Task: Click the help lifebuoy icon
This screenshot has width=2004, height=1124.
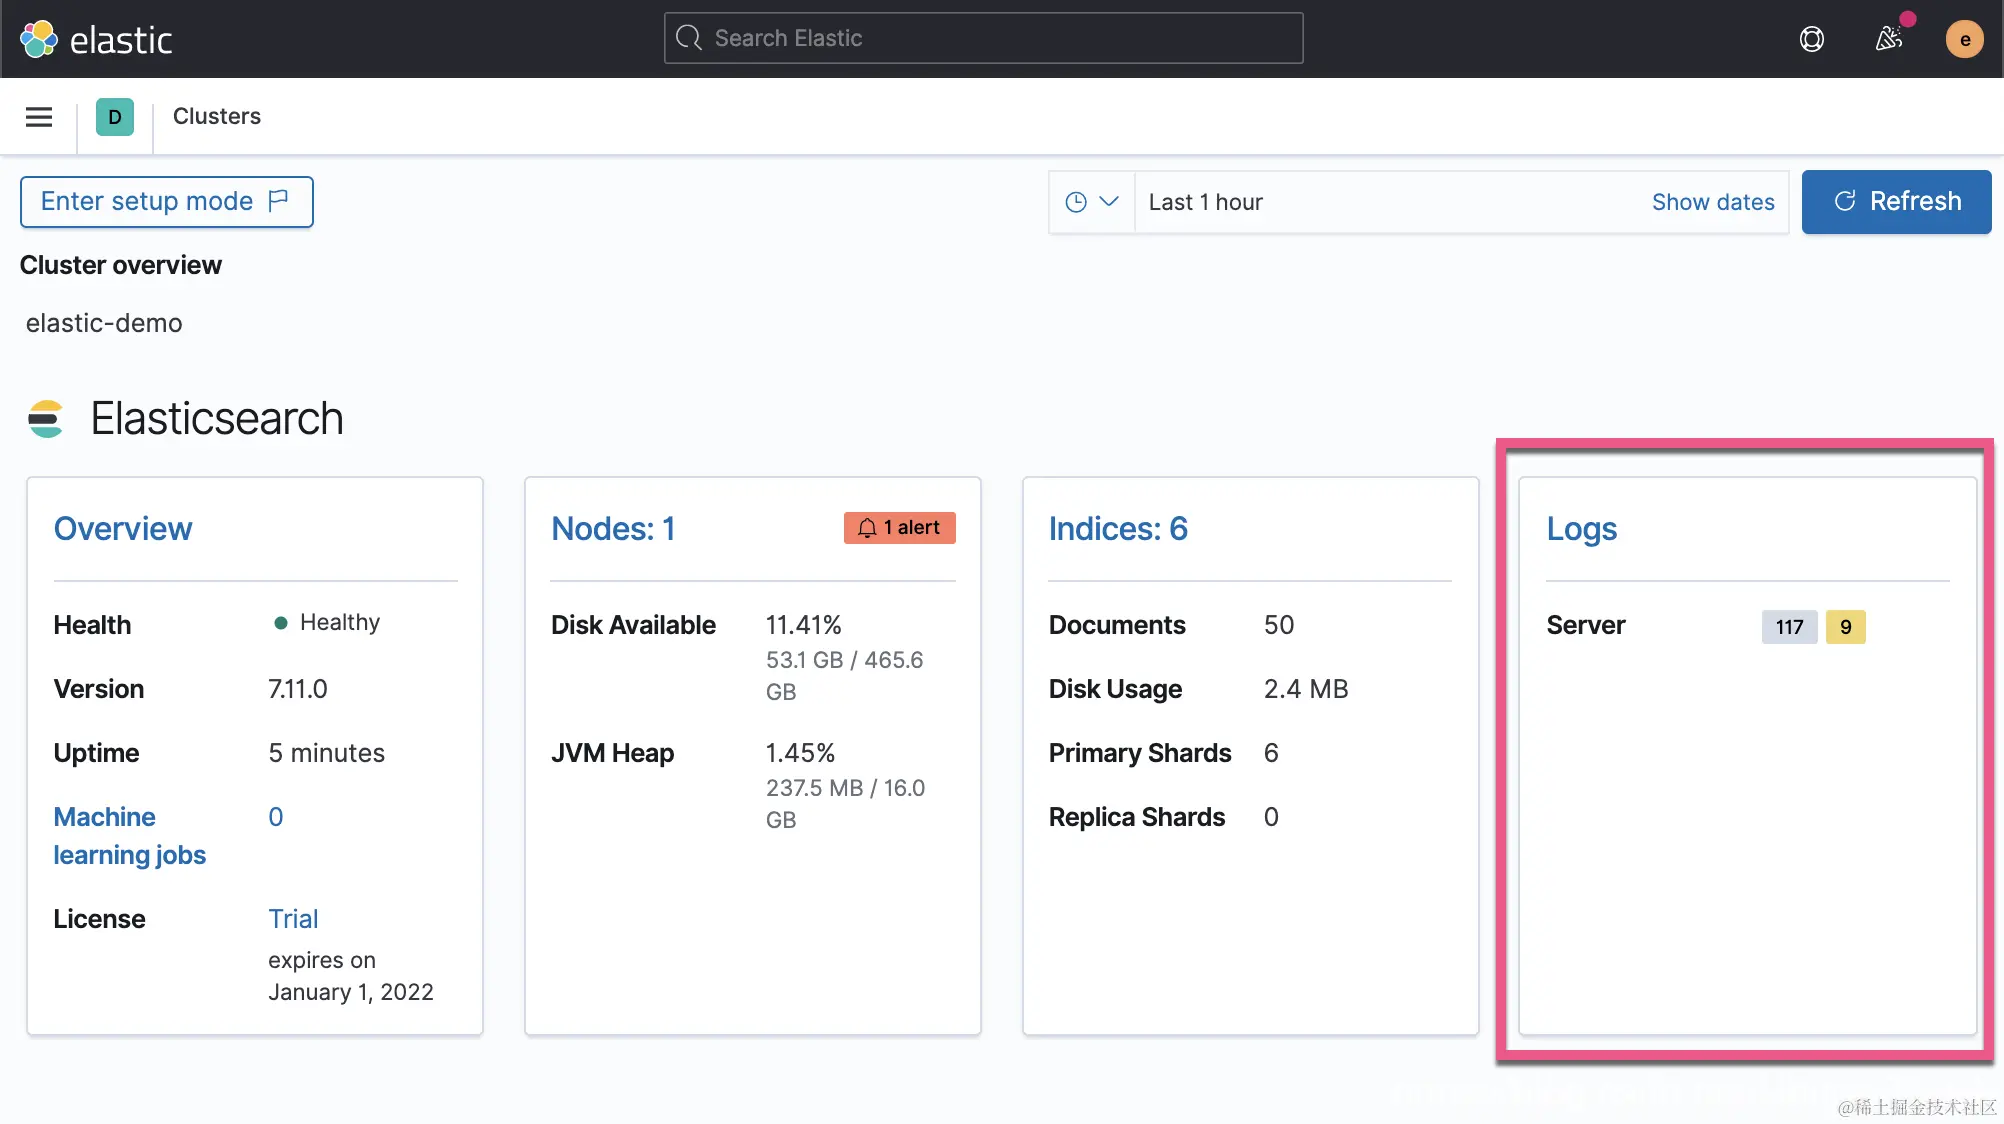Action: pyautogui.click(x=1811, y=39)
